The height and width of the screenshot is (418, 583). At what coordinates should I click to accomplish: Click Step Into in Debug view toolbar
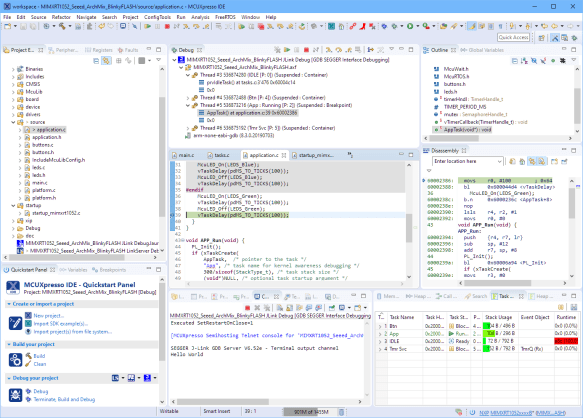[x=329, y=50]
